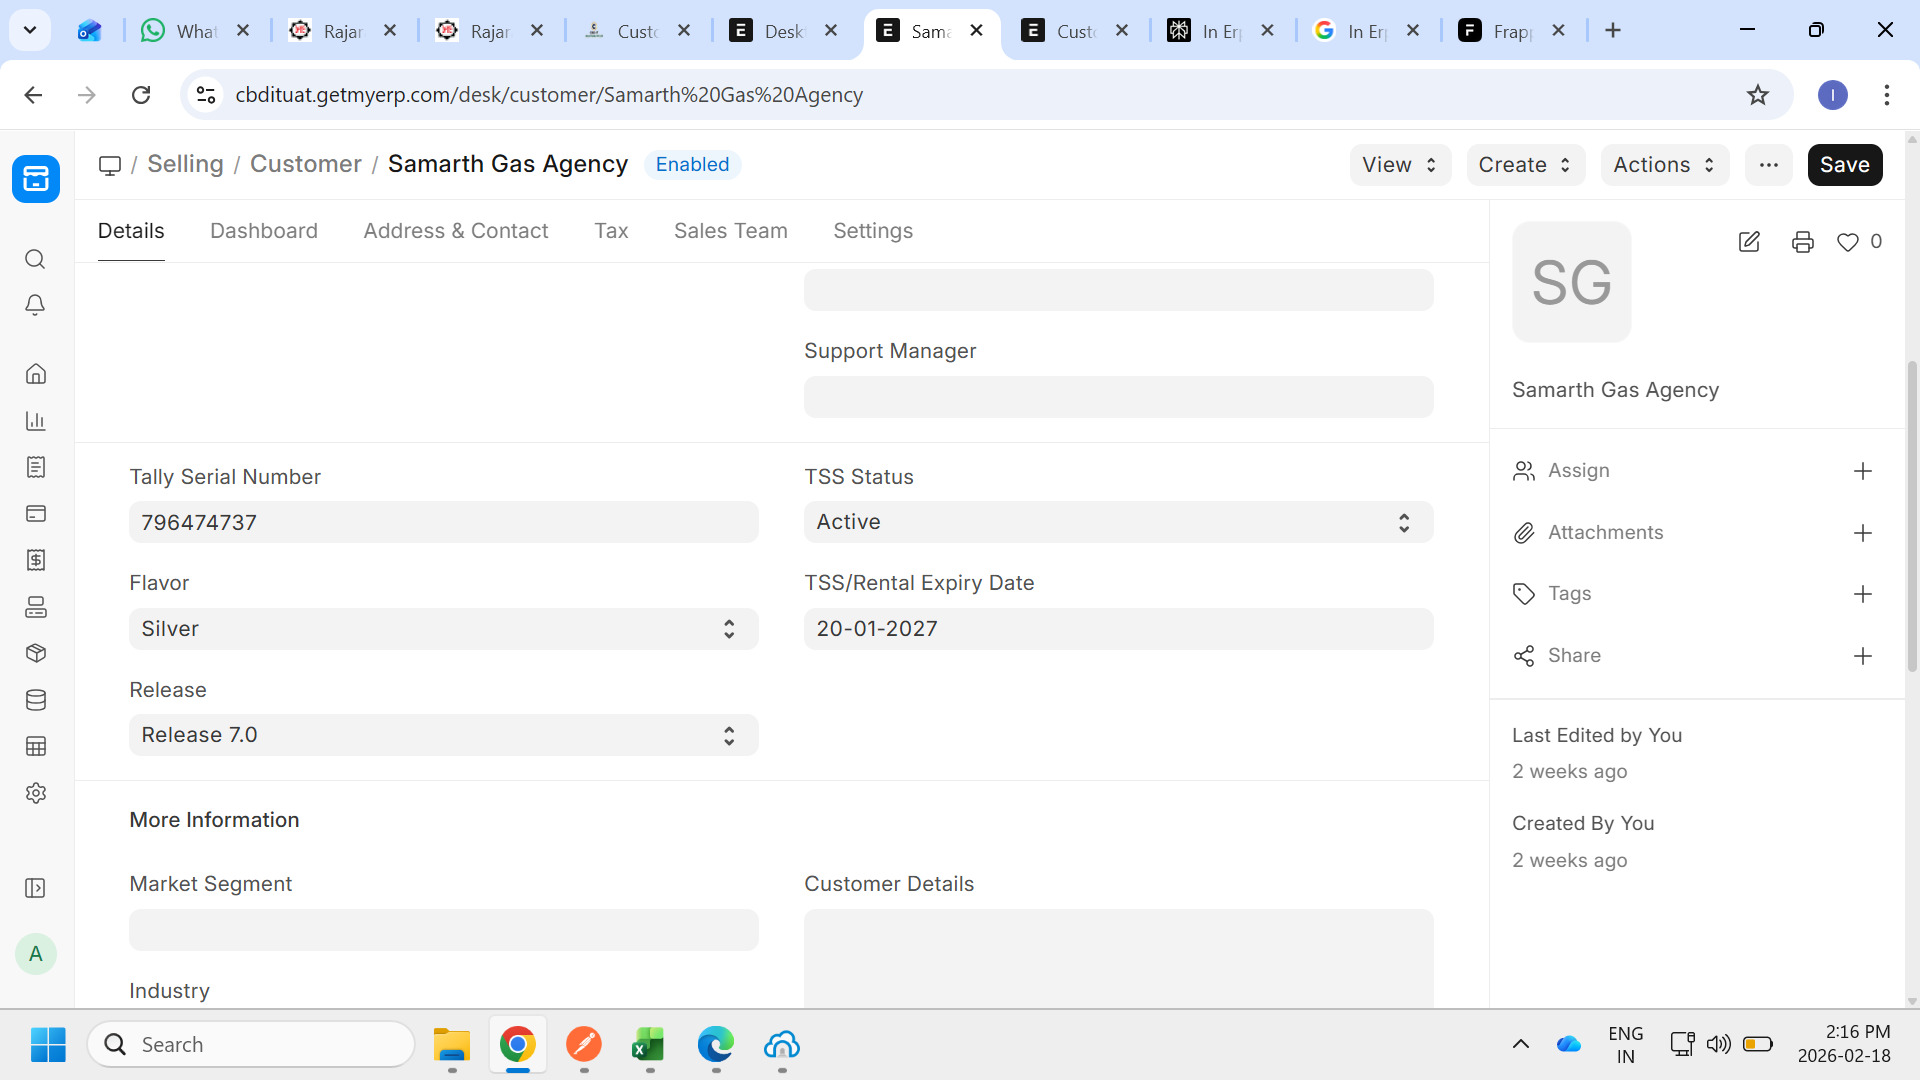The height and width of the screenshot is (1080, 1920).
Task: Share the document using Share plus icon
Action: [x=1862, y=656]
